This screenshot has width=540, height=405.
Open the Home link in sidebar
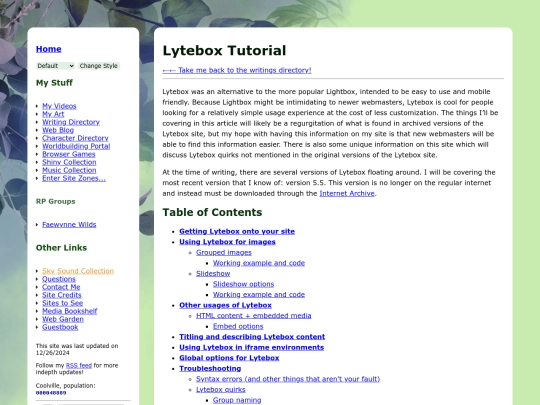(49, 49)
